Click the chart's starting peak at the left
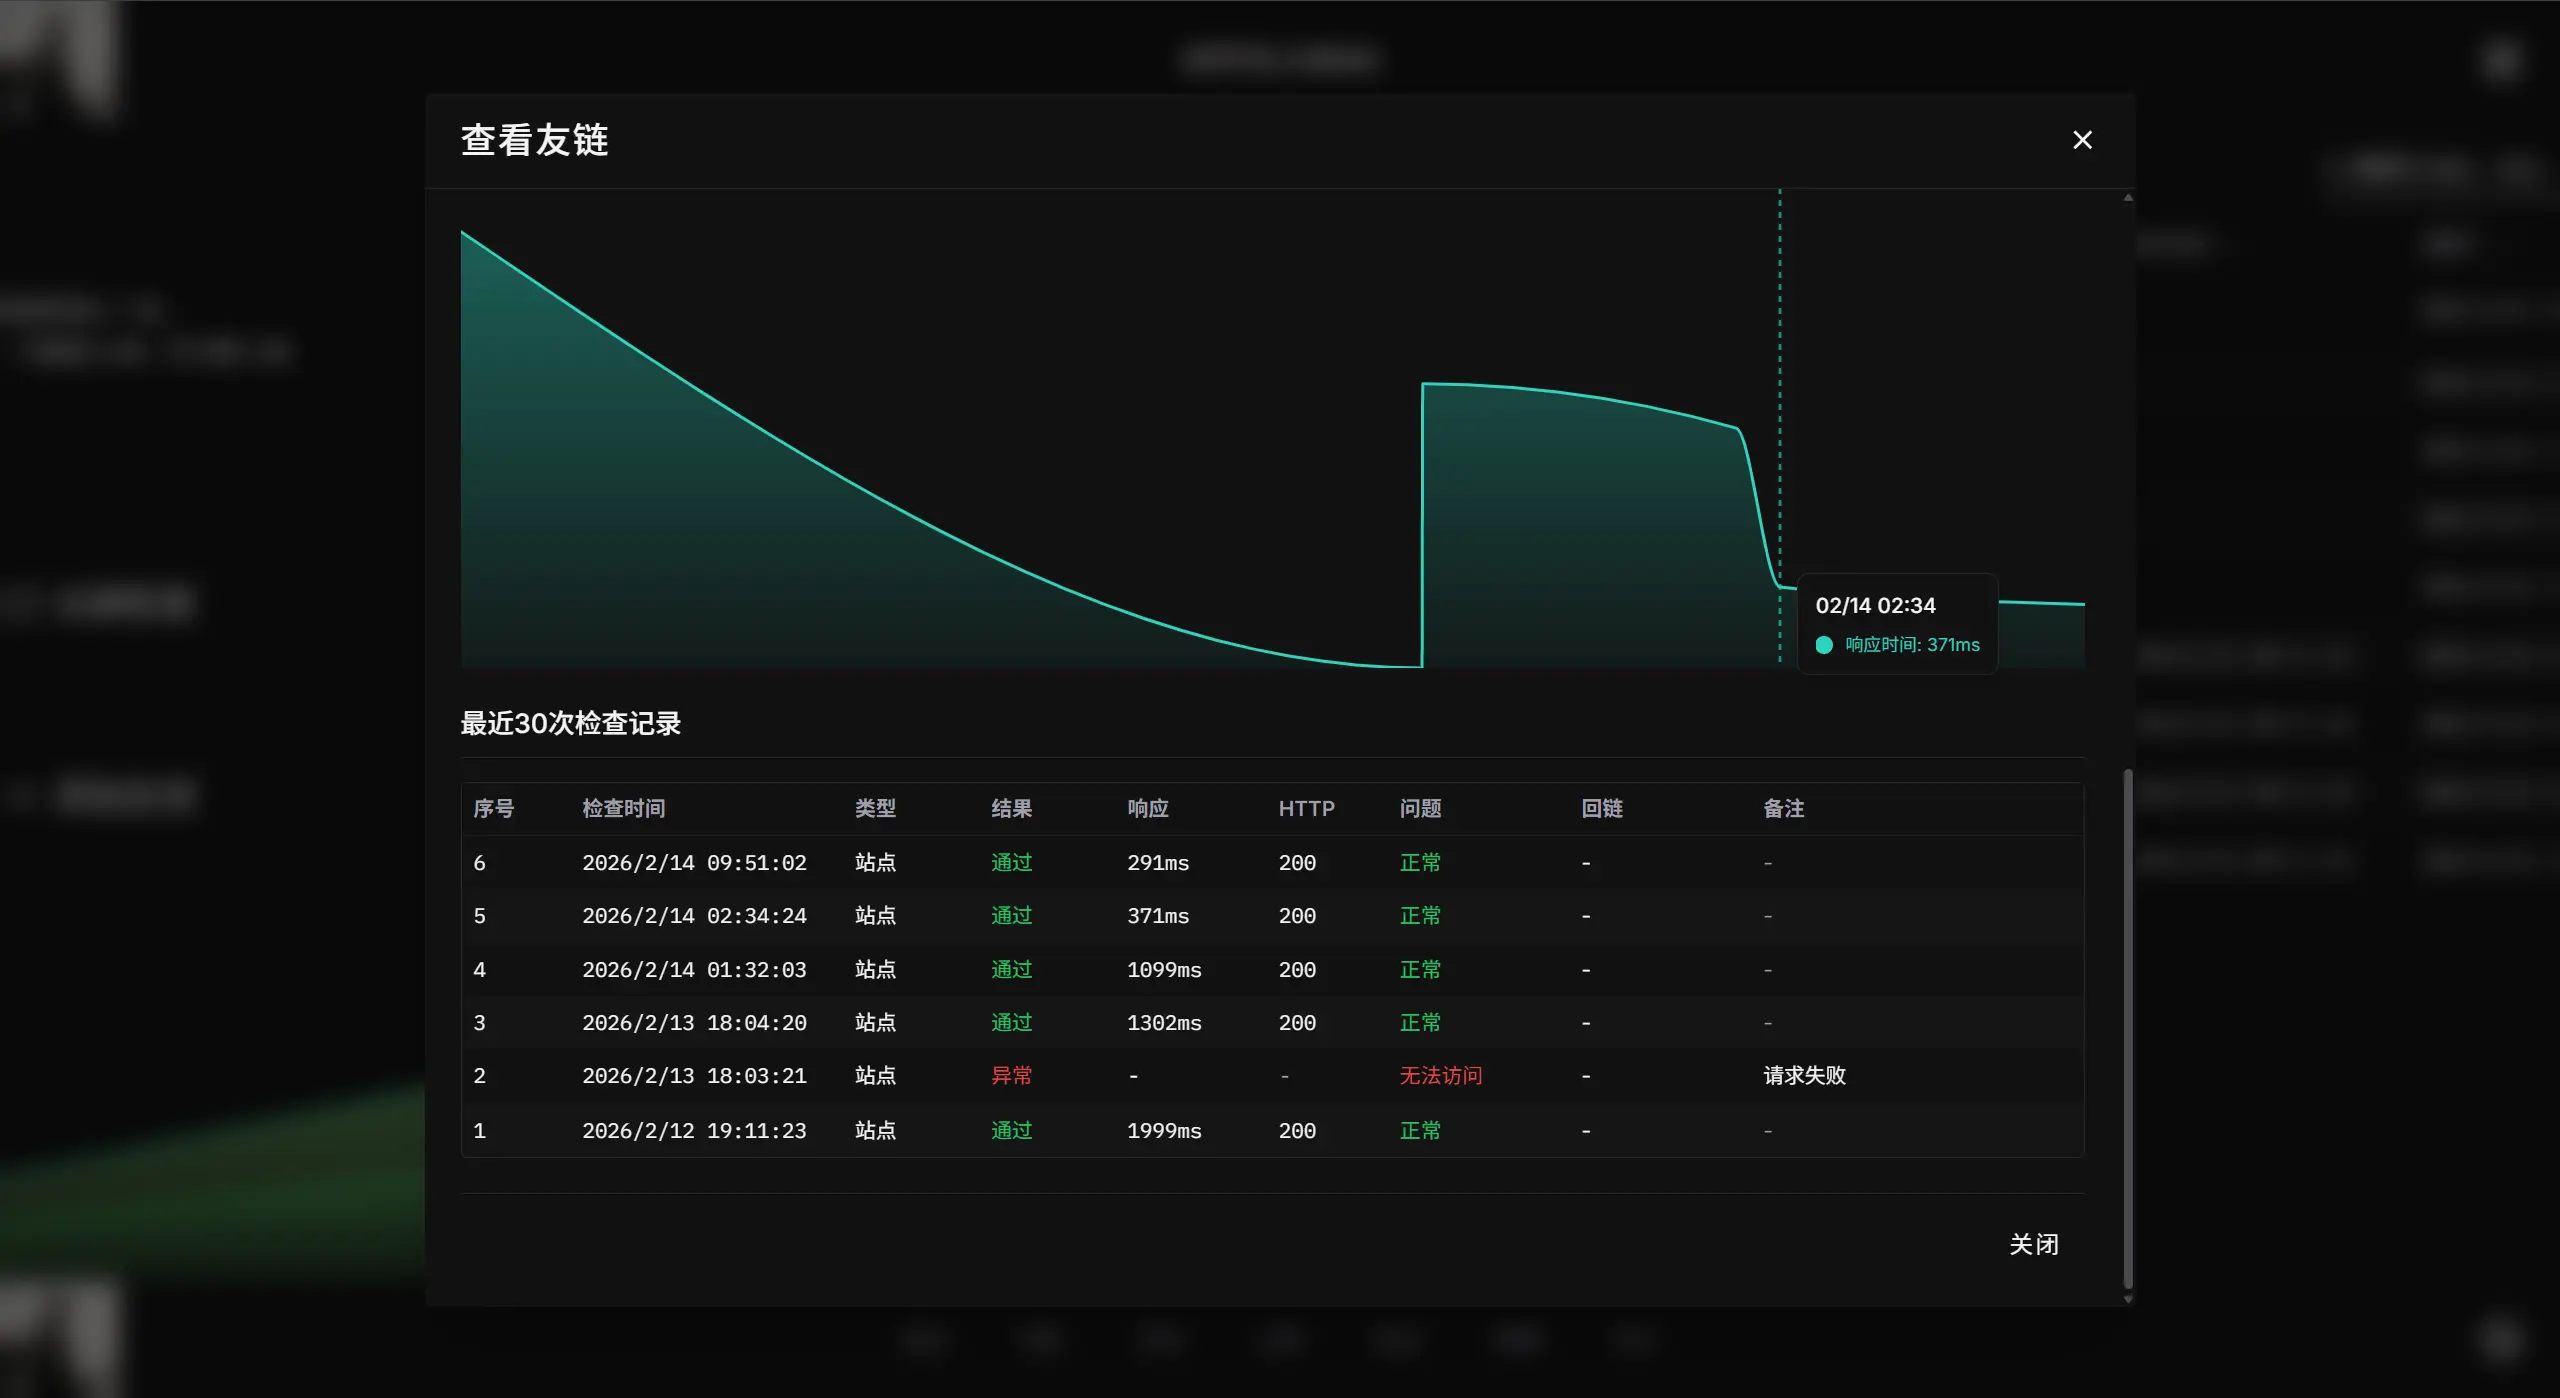The image size is (2560, 1398). pyautogui.click(x=463, y=234)
